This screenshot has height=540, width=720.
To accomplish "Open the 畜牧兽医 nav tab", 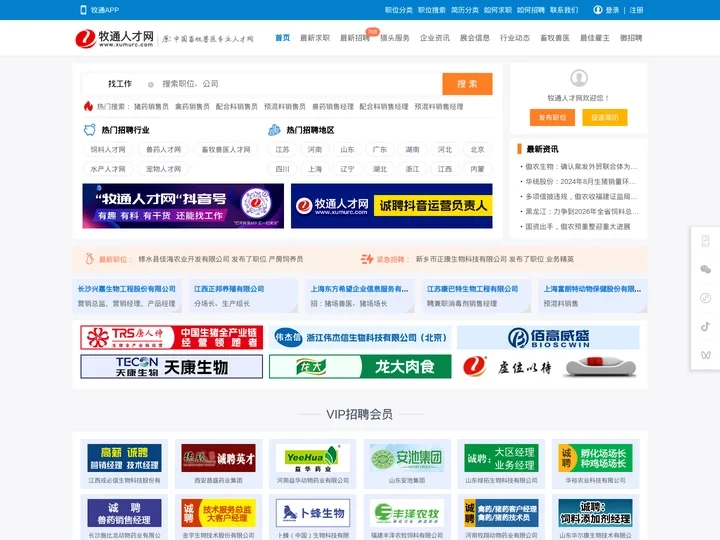I will (x=555, y=38).
